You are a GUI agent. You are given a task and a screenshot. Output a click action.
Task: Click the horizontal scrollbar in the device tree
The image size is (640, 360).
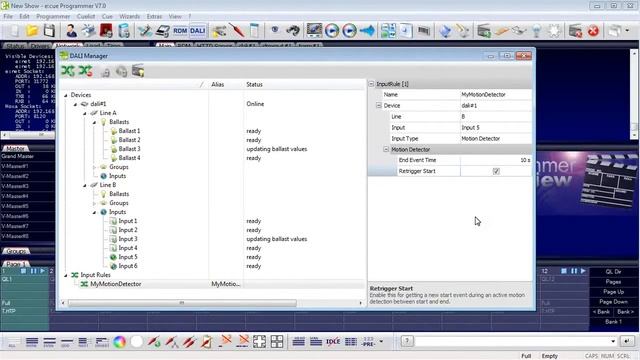click(x=182, y=303)
